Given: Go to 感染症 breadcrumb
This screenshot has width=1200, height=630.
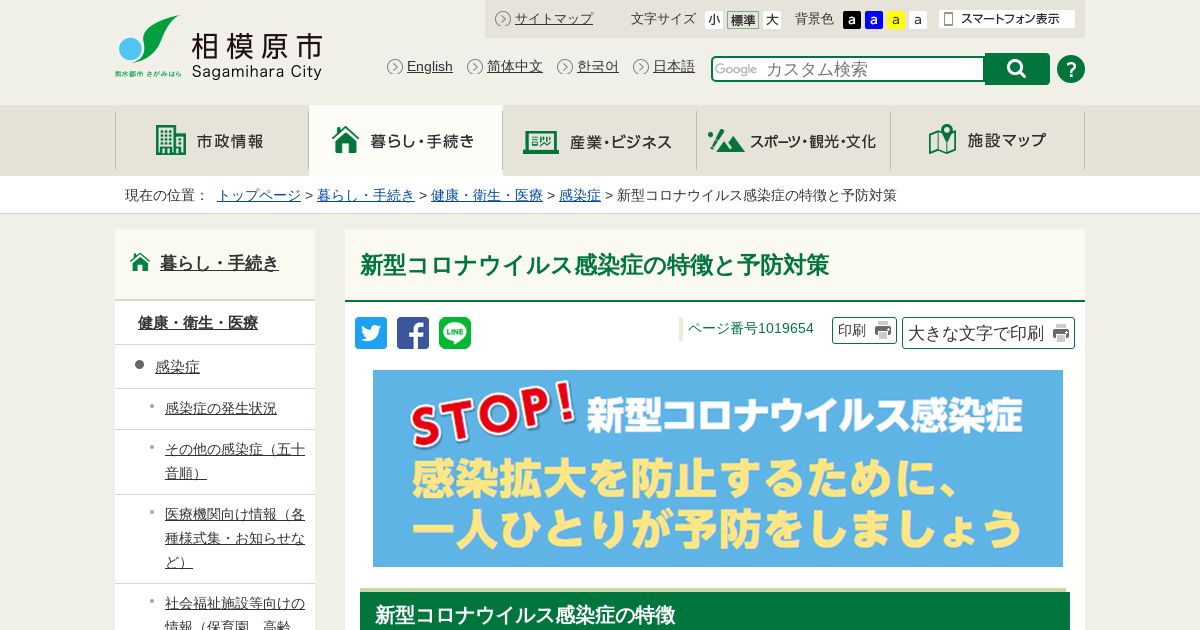Looking at the screenshot, I should [580, 195].
